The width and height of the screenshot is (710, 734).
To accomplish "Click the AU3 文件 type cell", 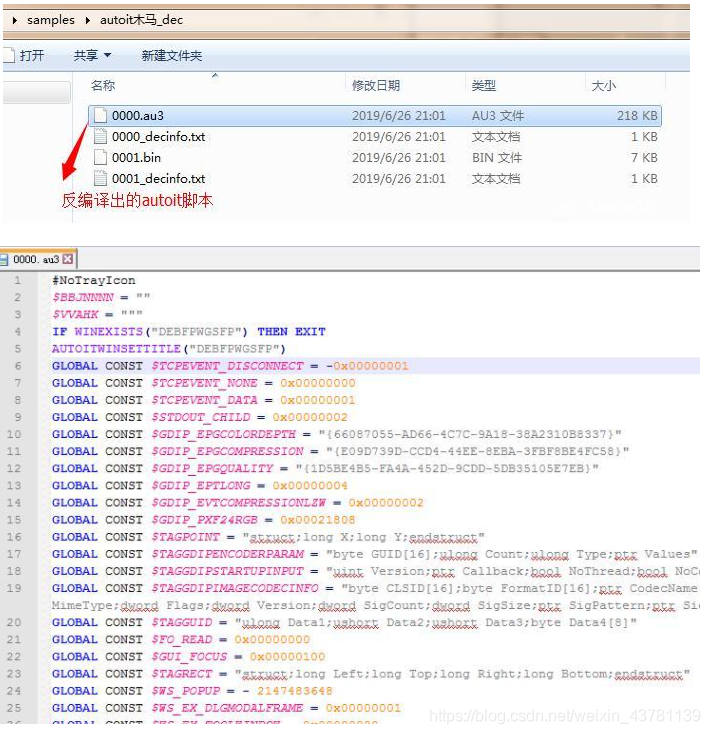I will pyautogui.click(x=498, y=116).
